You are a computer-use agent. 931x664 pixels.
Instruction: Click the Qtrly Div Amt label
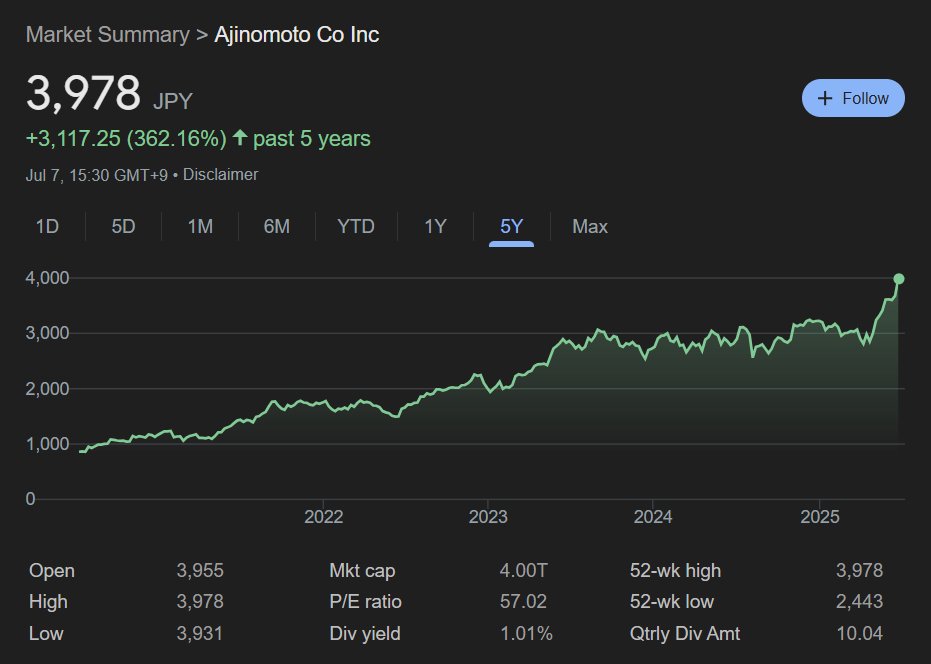point(685,634)
